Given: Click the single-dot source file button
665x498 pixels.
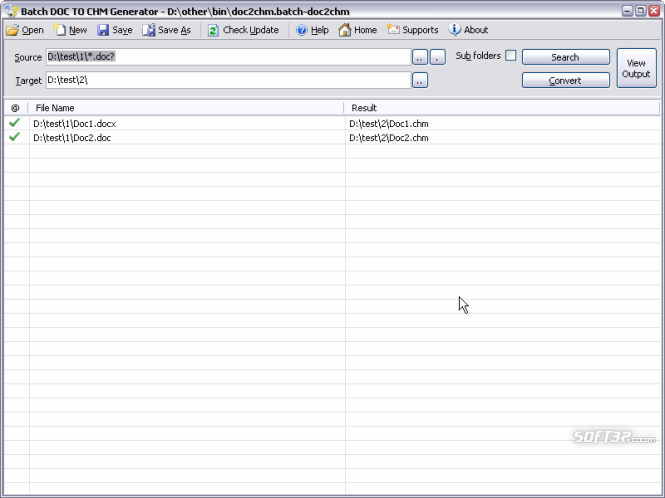Looking at the screenshot, I should (x=438, y=57).
